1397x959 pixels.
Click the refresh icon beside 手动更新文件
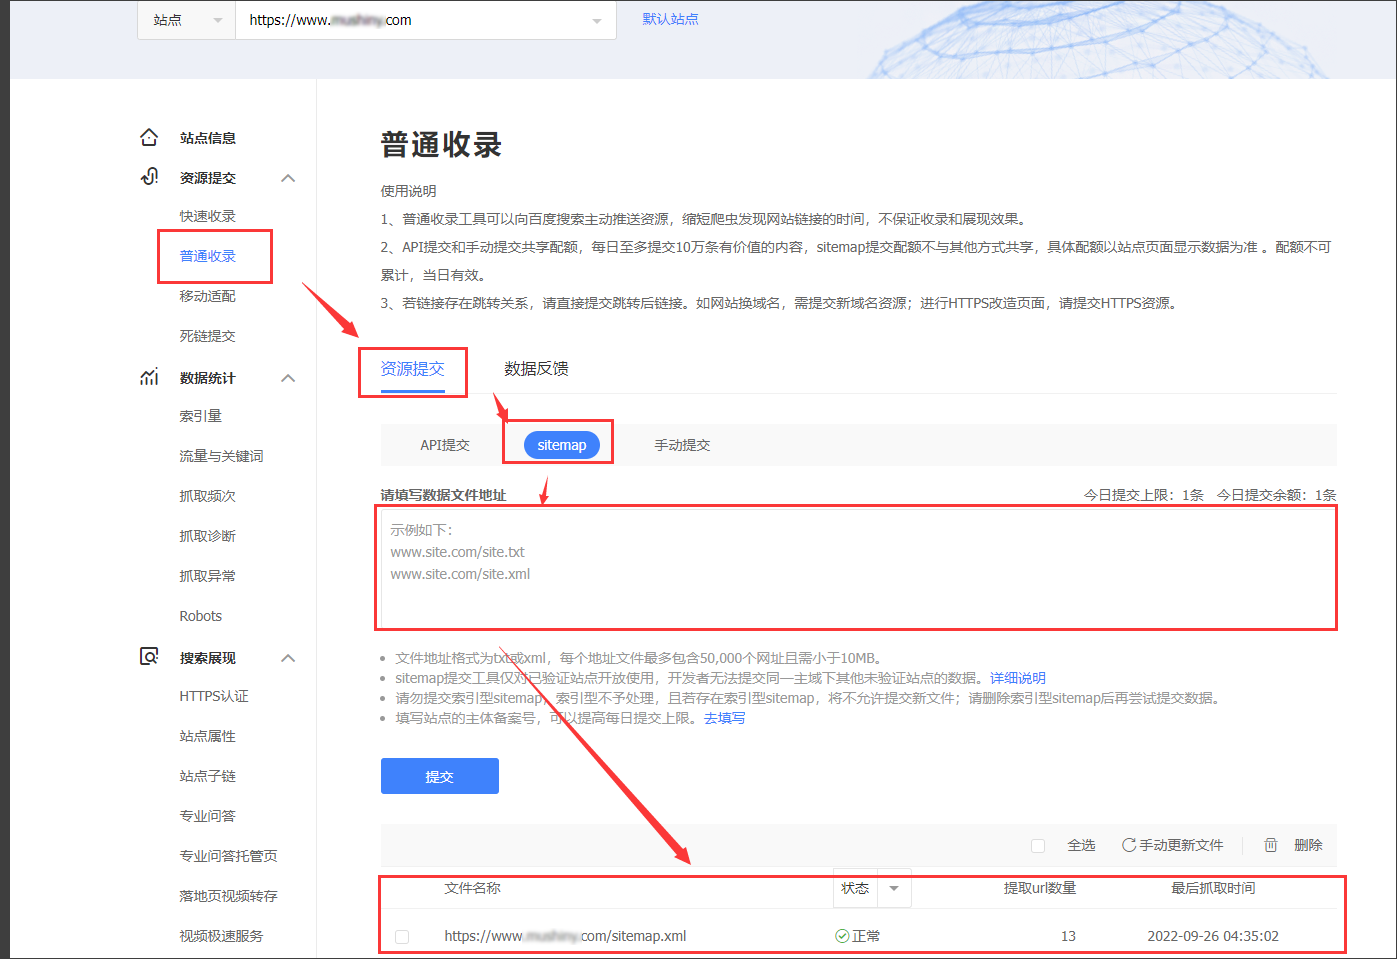(1131, 845)
